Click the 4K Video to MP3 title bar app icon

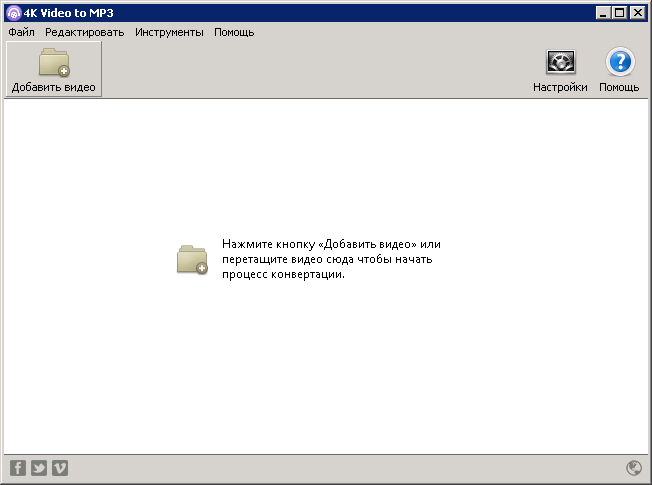pyautogui.click(x=14, y=13)
